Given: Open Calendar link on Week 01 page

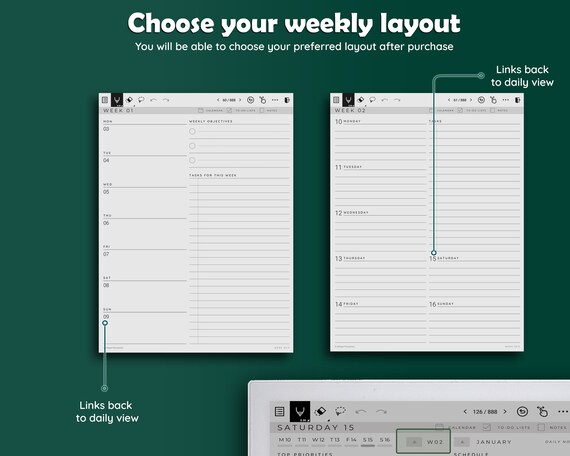Looking at the screenshot, I should 210,110.
